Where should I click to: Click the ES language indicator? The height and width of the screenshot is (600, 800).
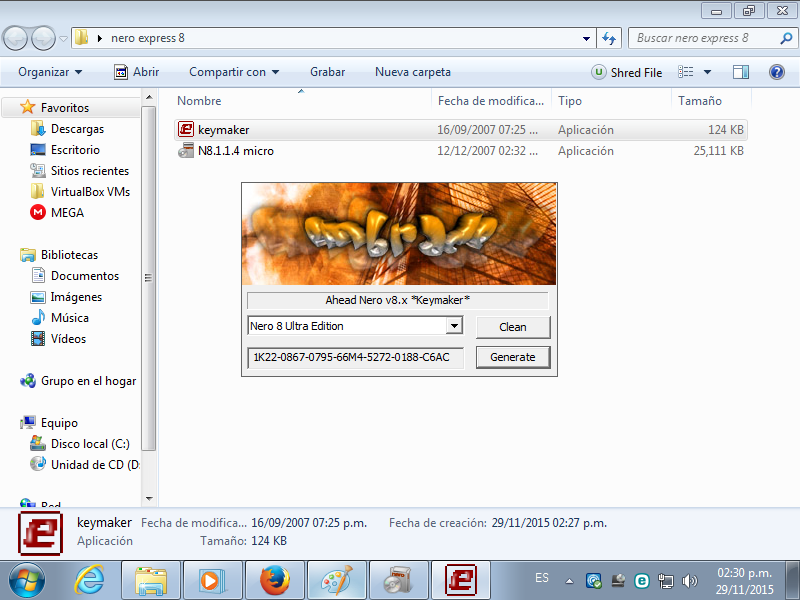542,578
